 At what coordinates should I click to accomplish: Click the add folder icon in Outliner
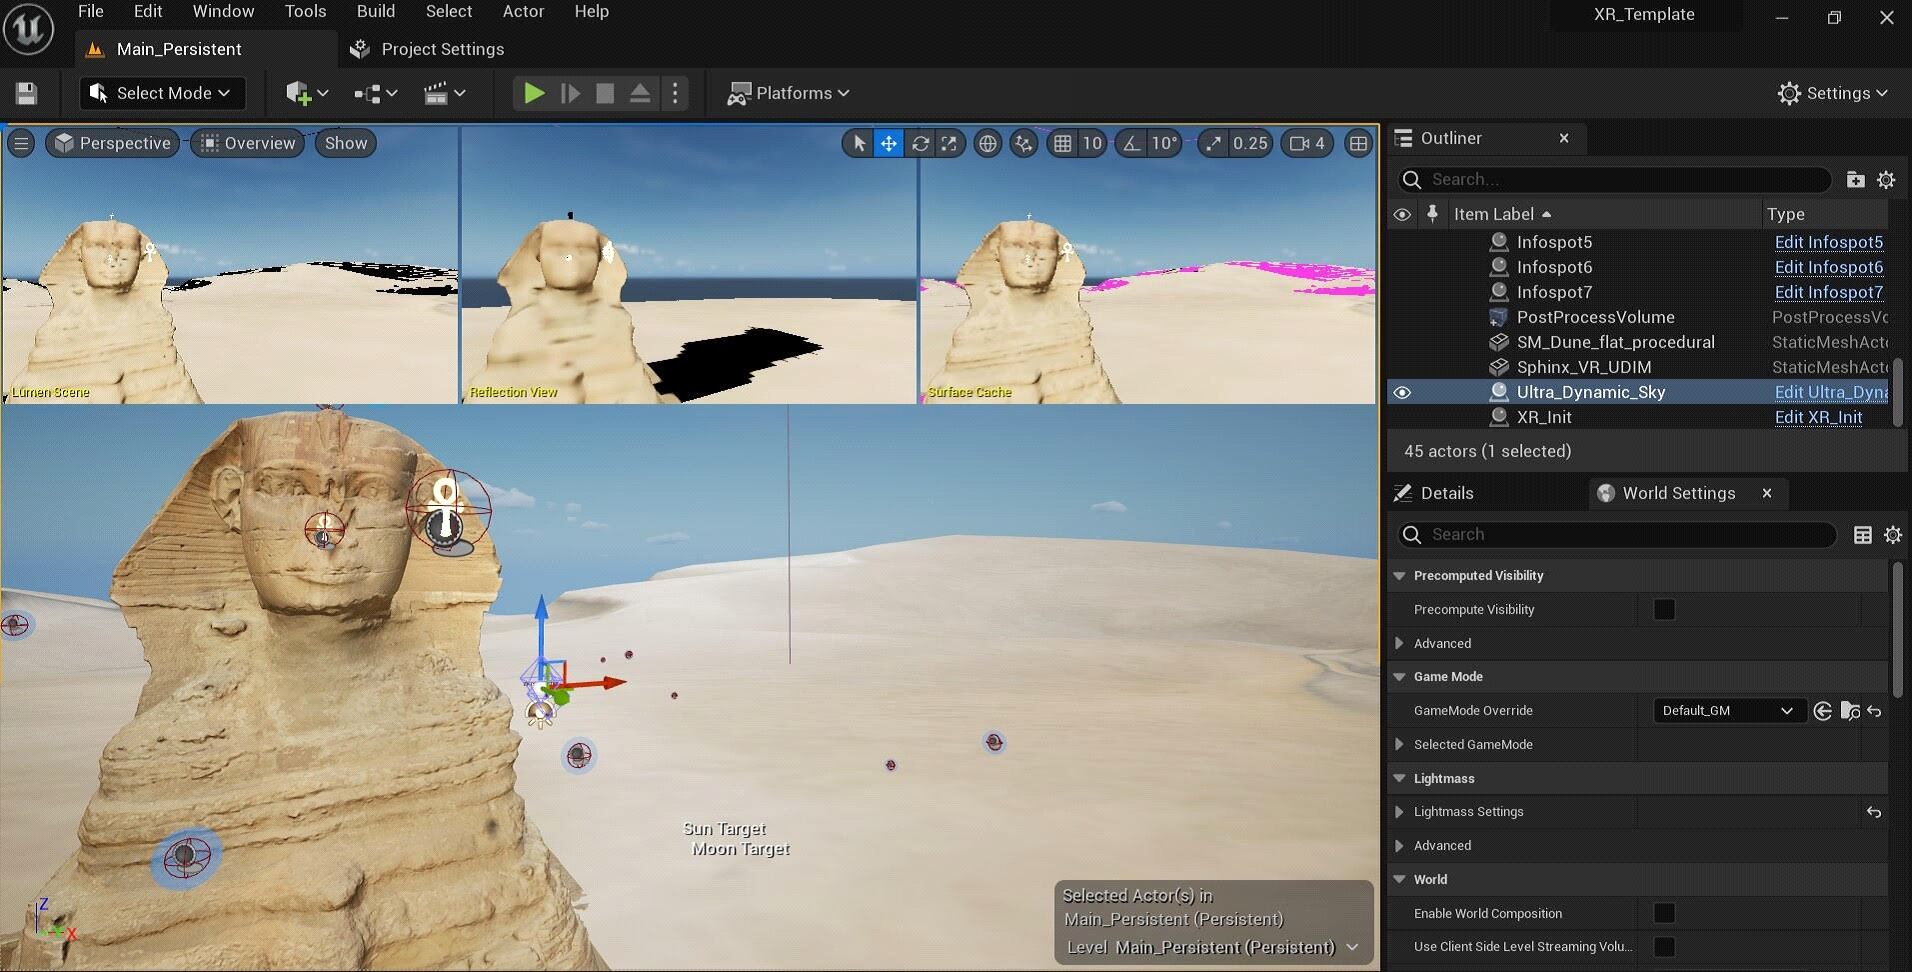[1855, 179]
